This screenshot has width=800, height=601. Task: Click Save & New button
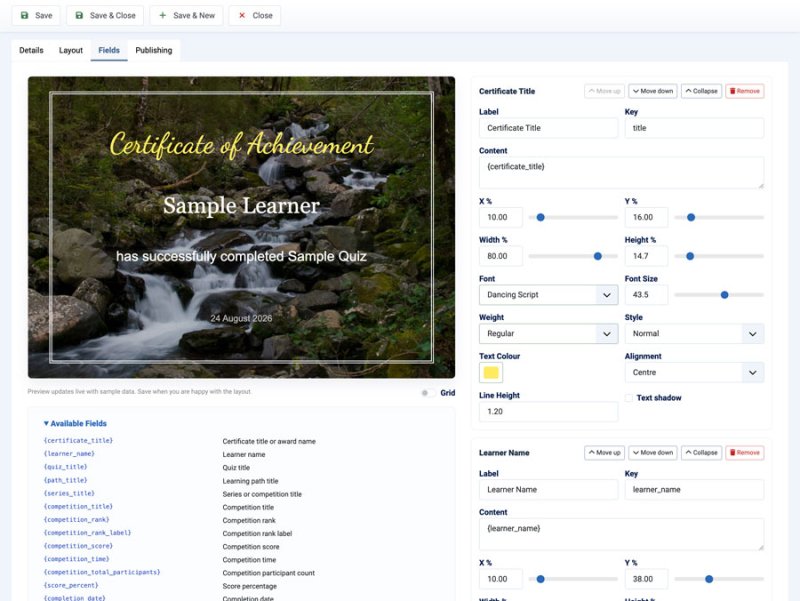coord(186,15)
